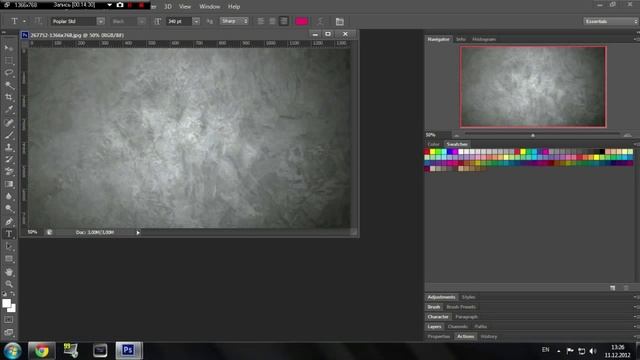Open magenta text color swatch
This screenshot has height=360, width=640.
pyautogui.click(x=302, y=21)
